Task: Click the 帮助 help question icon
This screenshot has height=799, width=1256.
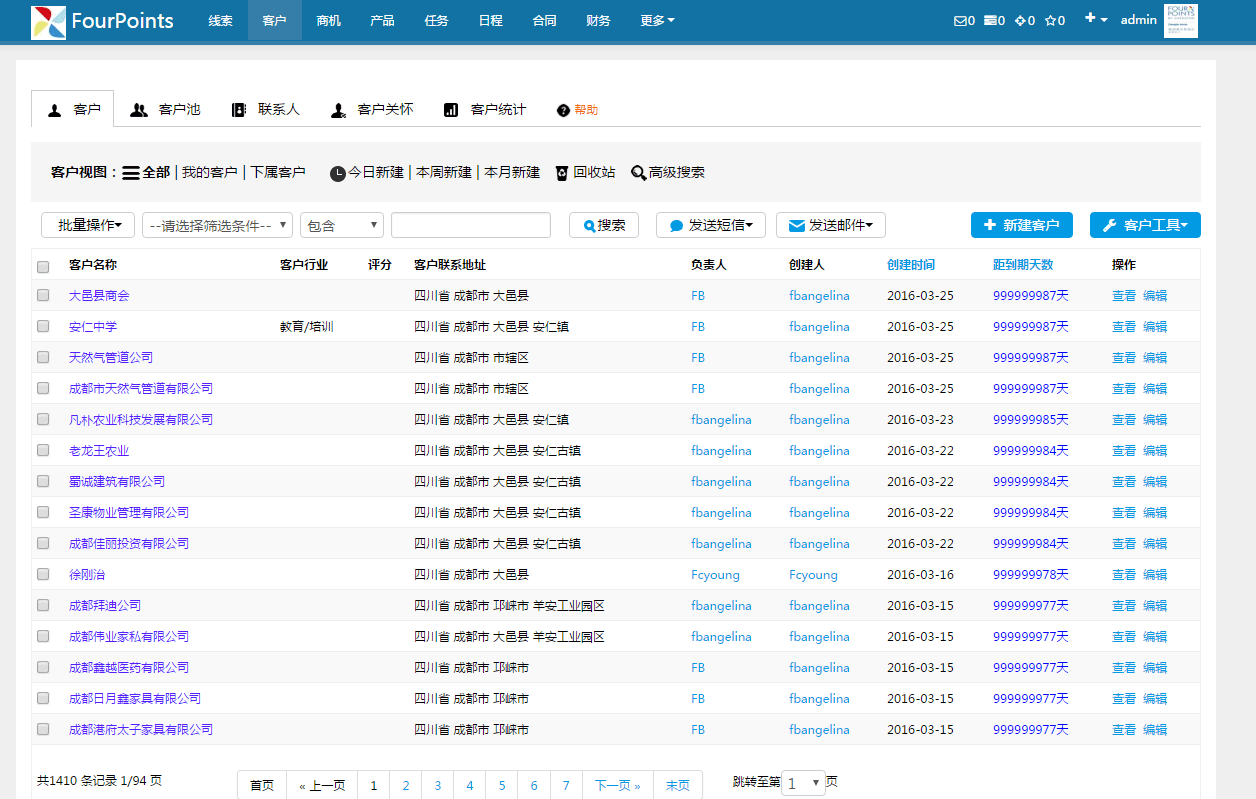Action: (564, 110)
